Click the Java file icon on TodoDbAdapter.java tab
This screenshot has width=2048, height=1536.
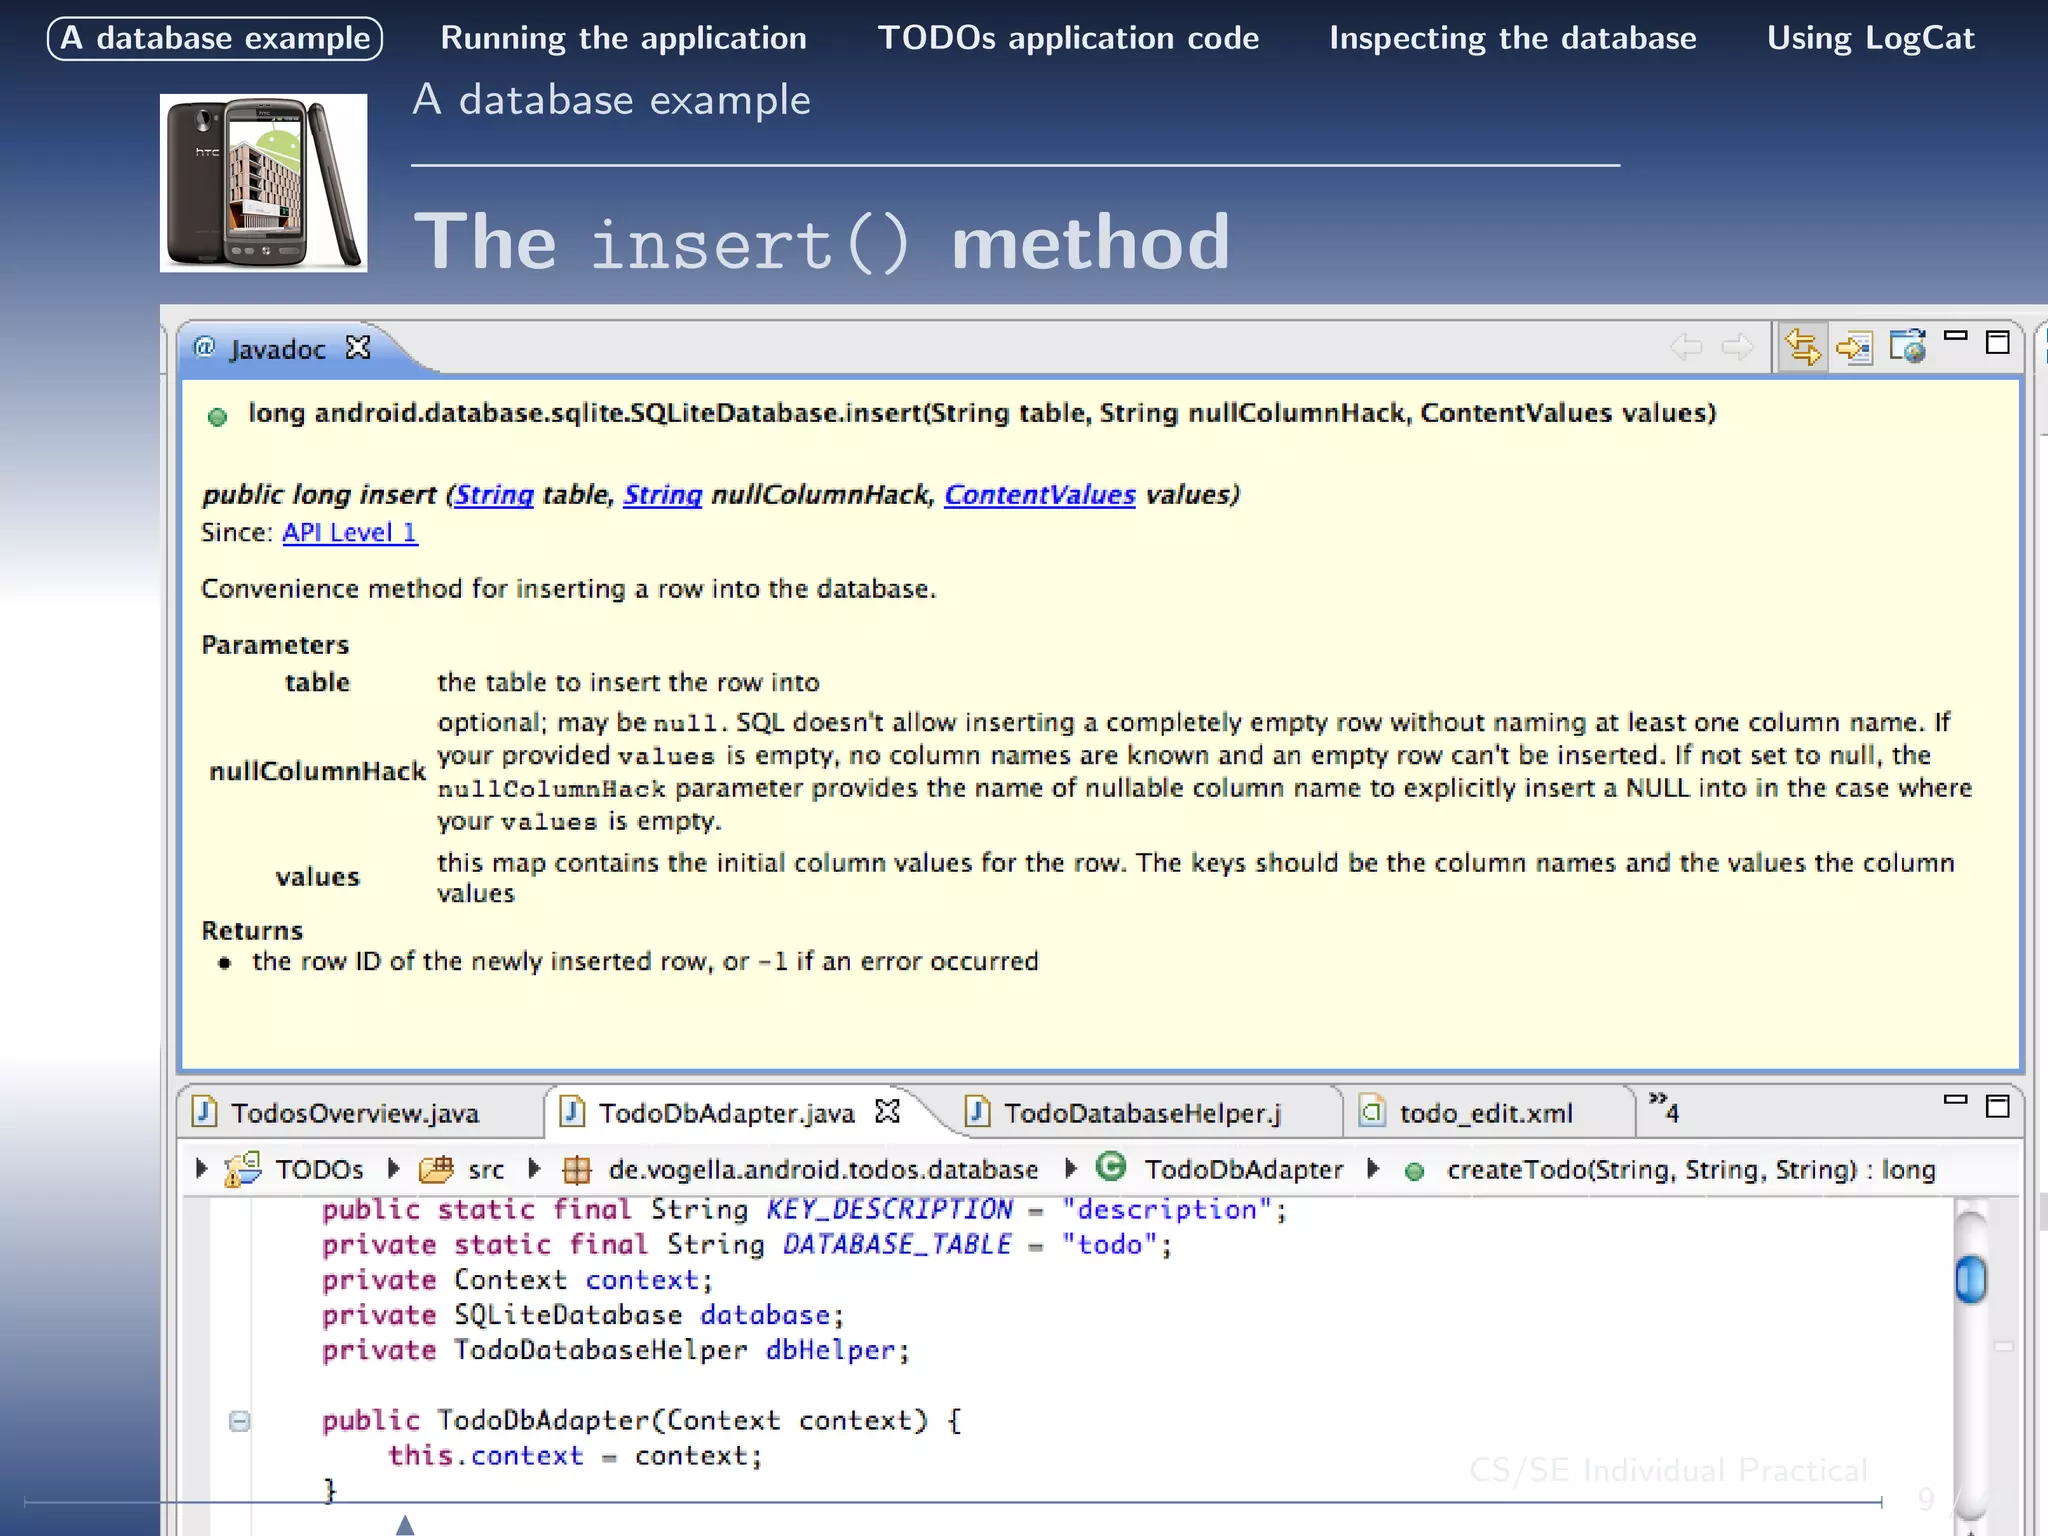(x=572, y=1111)
